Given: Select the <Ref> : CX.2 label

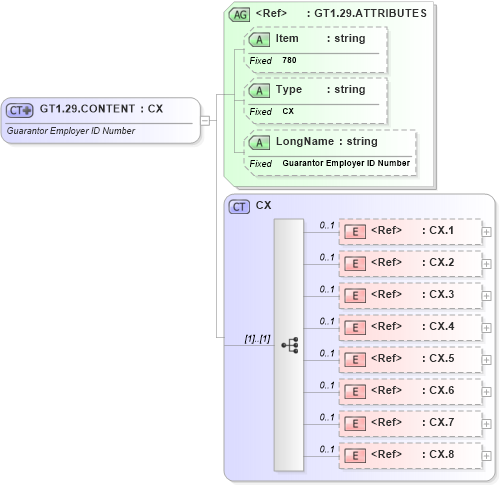Looking at the screenshot, I should click(412, 262).
